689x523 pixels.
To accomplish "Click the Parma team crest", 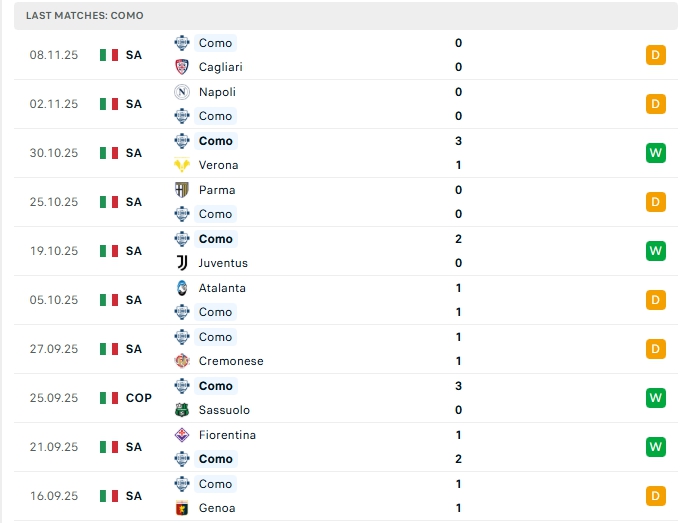I will [182, 189].
